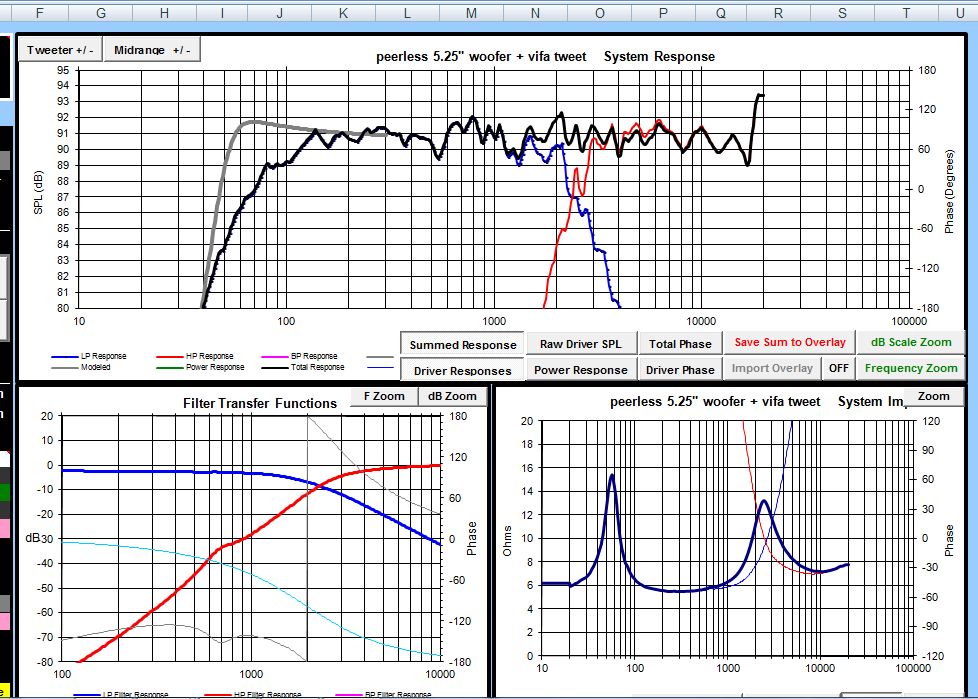The image size is (978, 699).
Task: Click Save Sum to Overlay
Action: pyautogui.click(x=790, y=342)
